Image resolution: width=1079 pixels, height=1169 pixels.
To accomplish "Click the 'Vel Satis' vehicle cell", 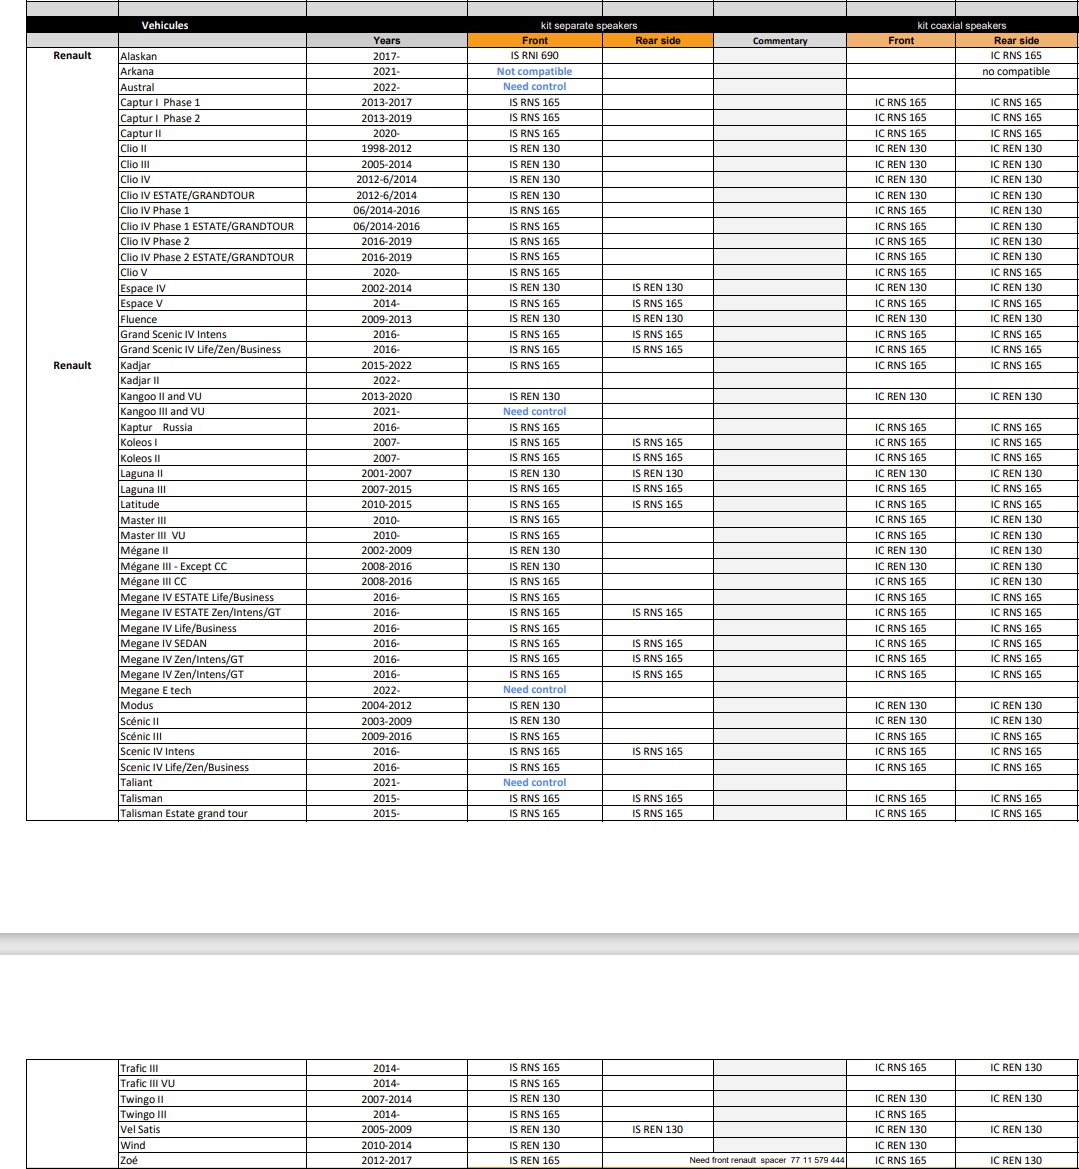I will click(140, 1130).
